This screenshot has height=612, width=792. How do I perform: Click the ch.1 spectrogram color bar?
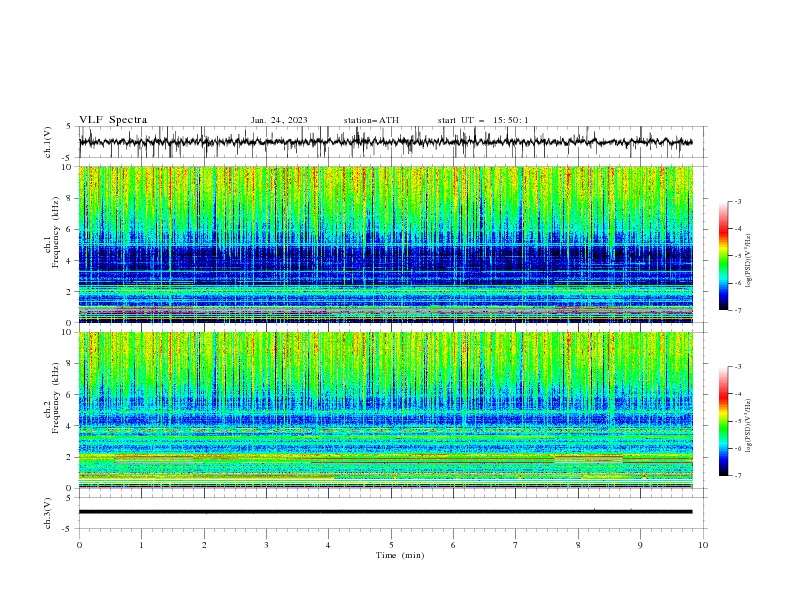point(723,256)
